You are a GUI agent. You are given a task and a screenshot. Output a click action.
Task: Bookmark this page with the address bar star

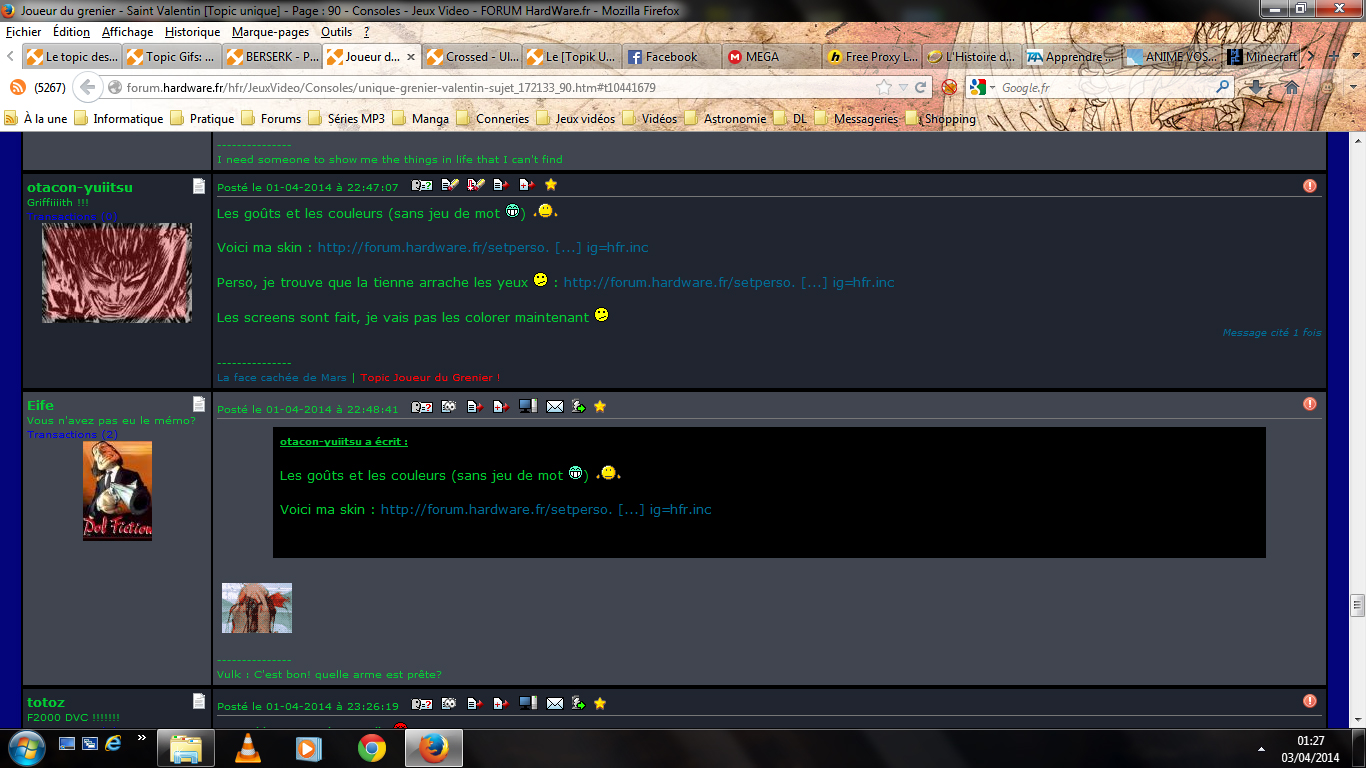pyautogui.click(x=883, y=87)
